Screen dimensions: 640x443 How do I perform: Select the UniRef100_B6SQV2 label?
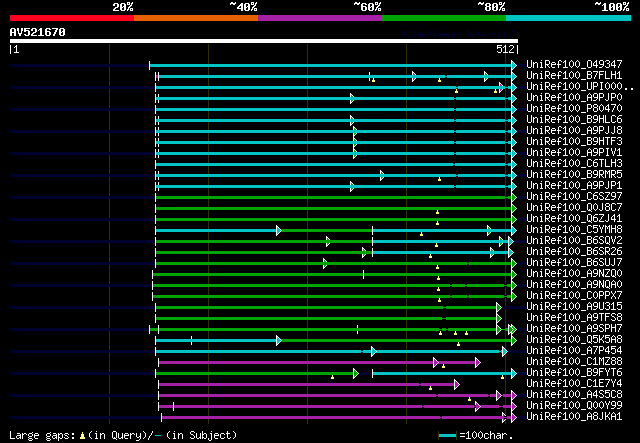coord(574,240)
